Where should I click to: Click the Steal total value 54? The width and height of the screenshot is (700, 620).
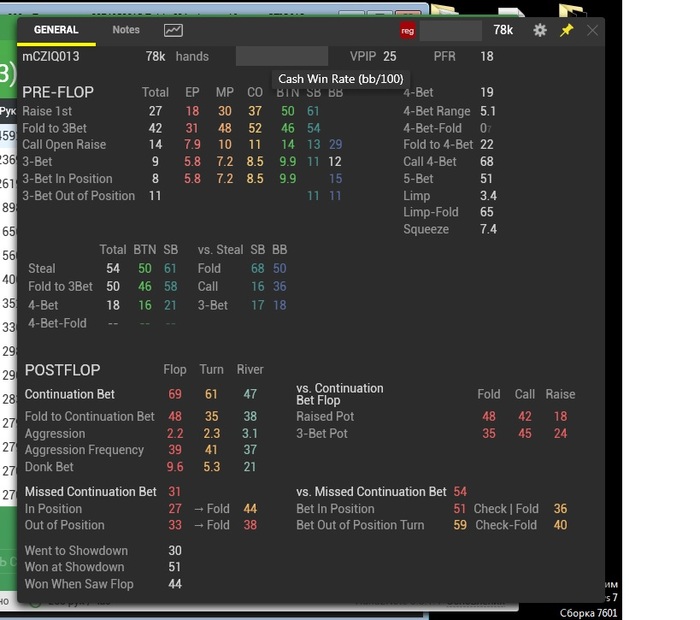click(113, 268)
